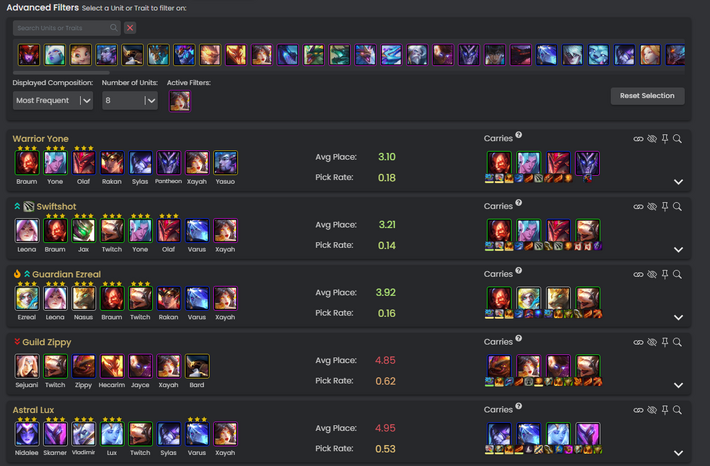Click the Carries help icon in Warrior Yone

(518, 135)
